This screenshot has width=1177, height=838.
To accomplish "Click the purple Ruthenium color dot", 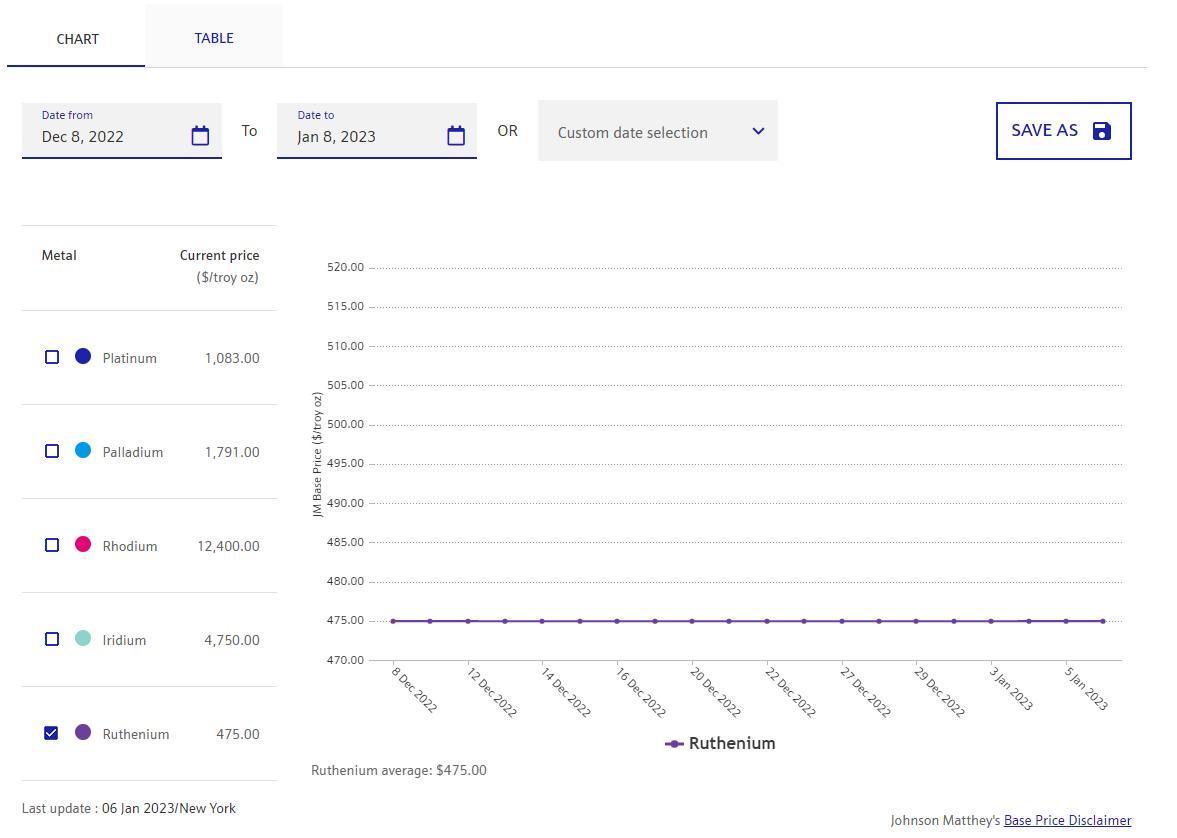I will [x=83, y=732].
